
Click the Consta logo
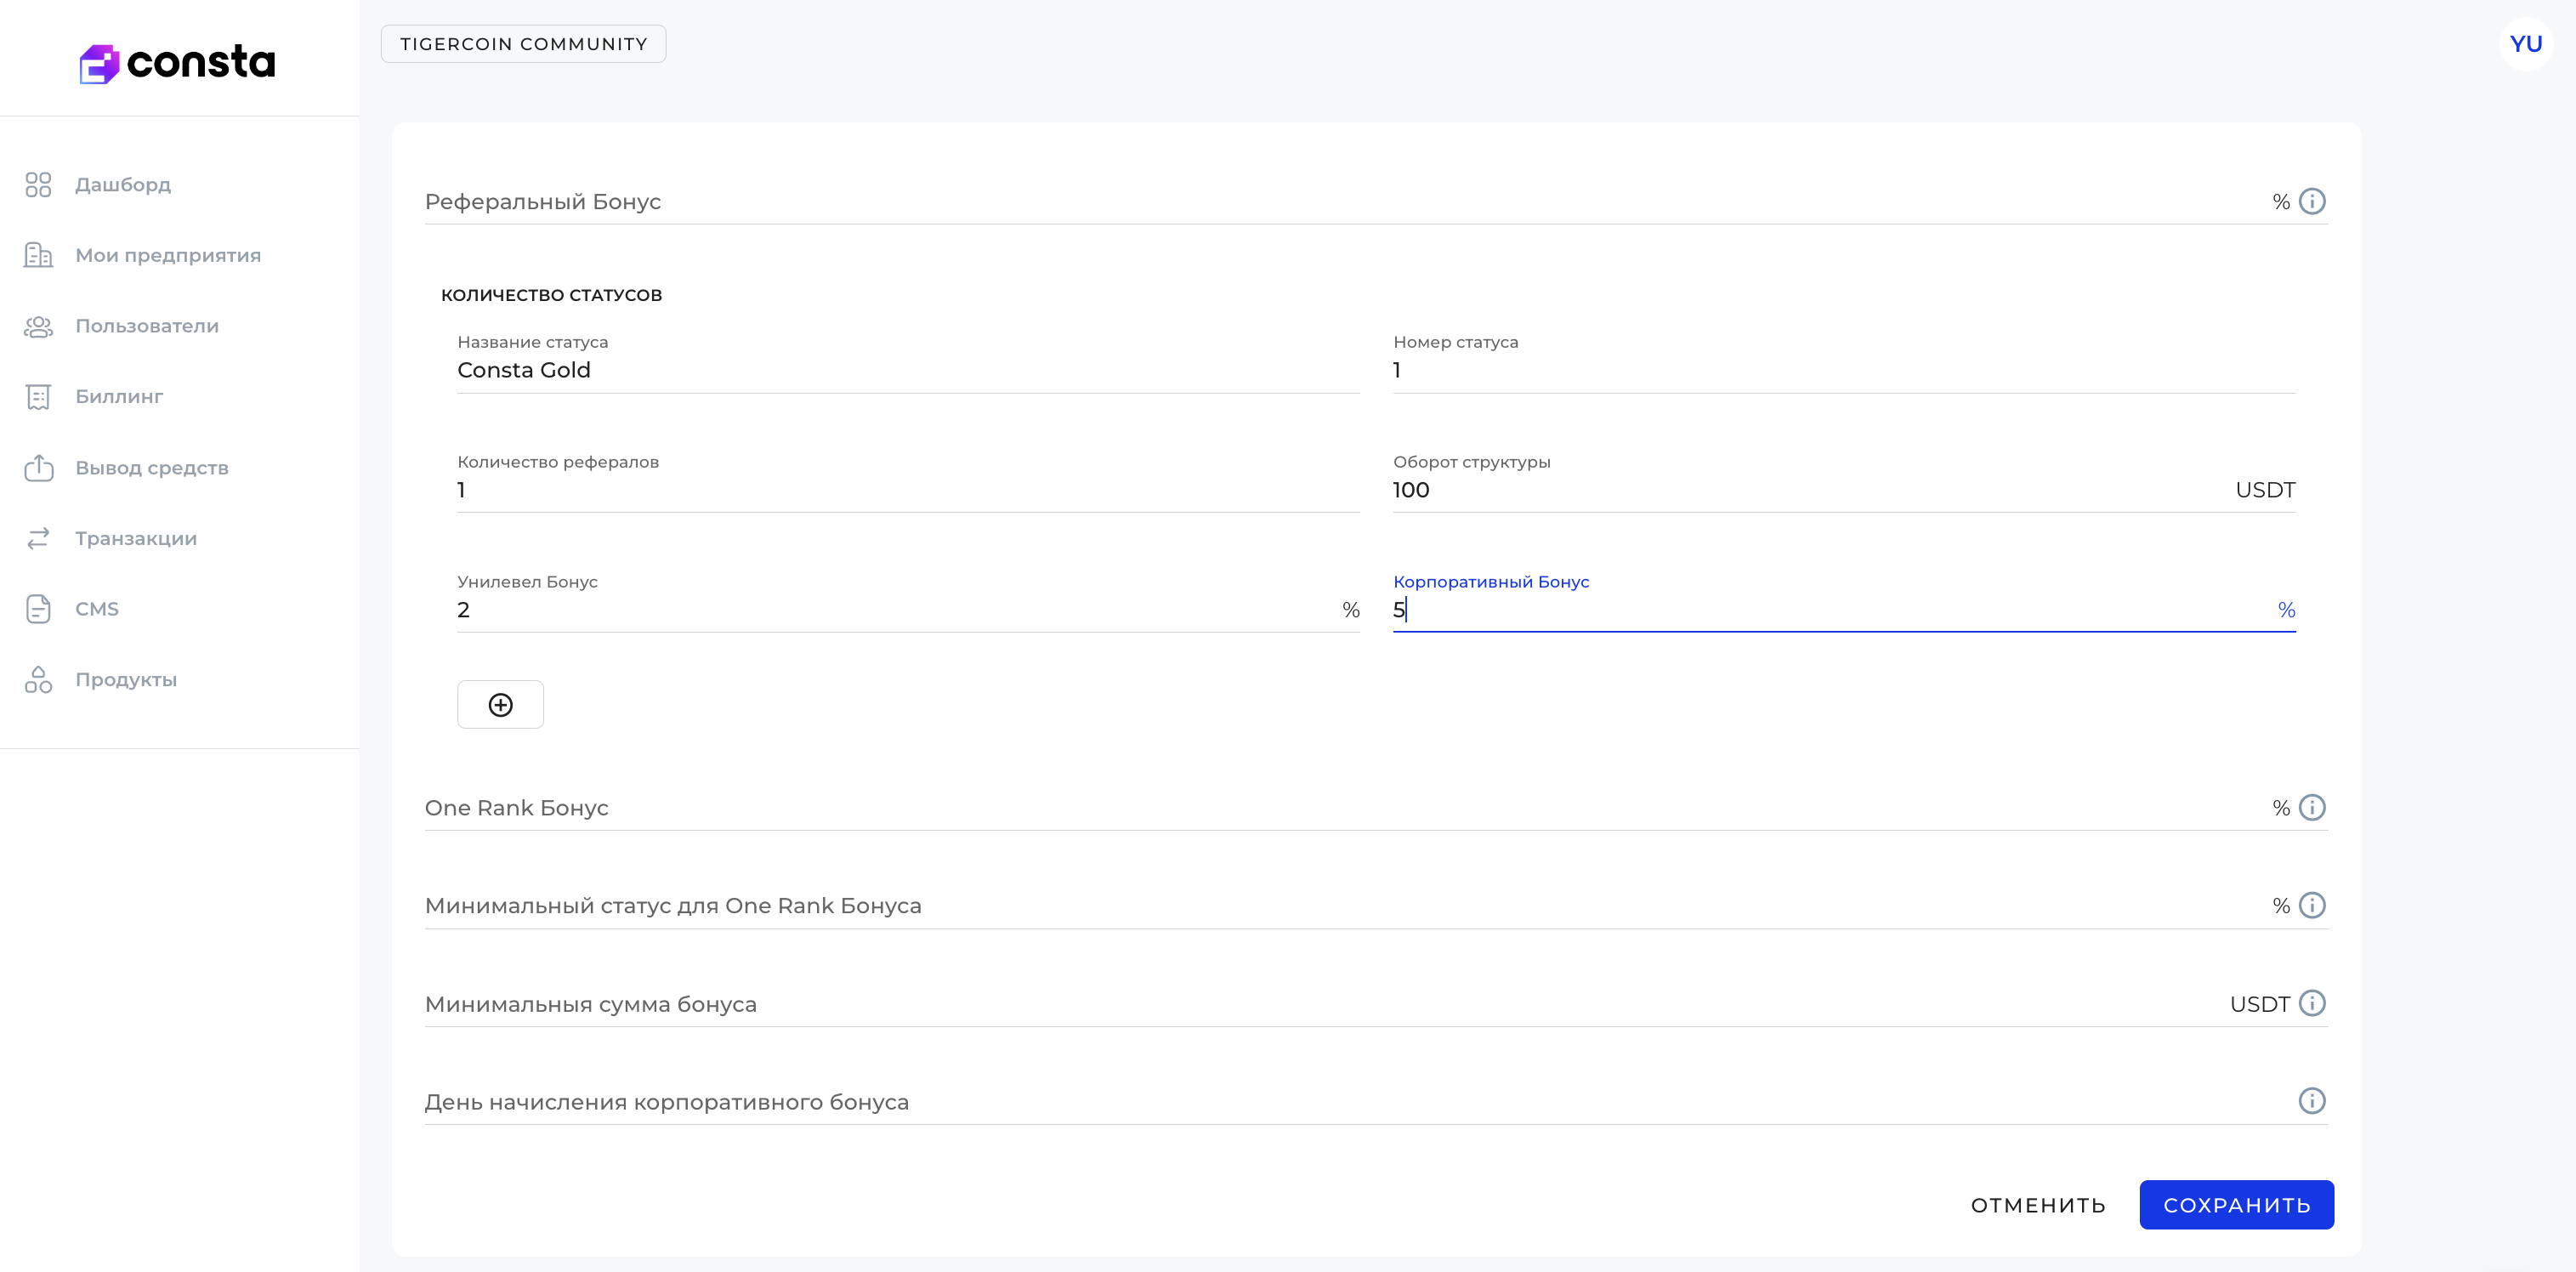pyautogui.click(x=177, y=63)
